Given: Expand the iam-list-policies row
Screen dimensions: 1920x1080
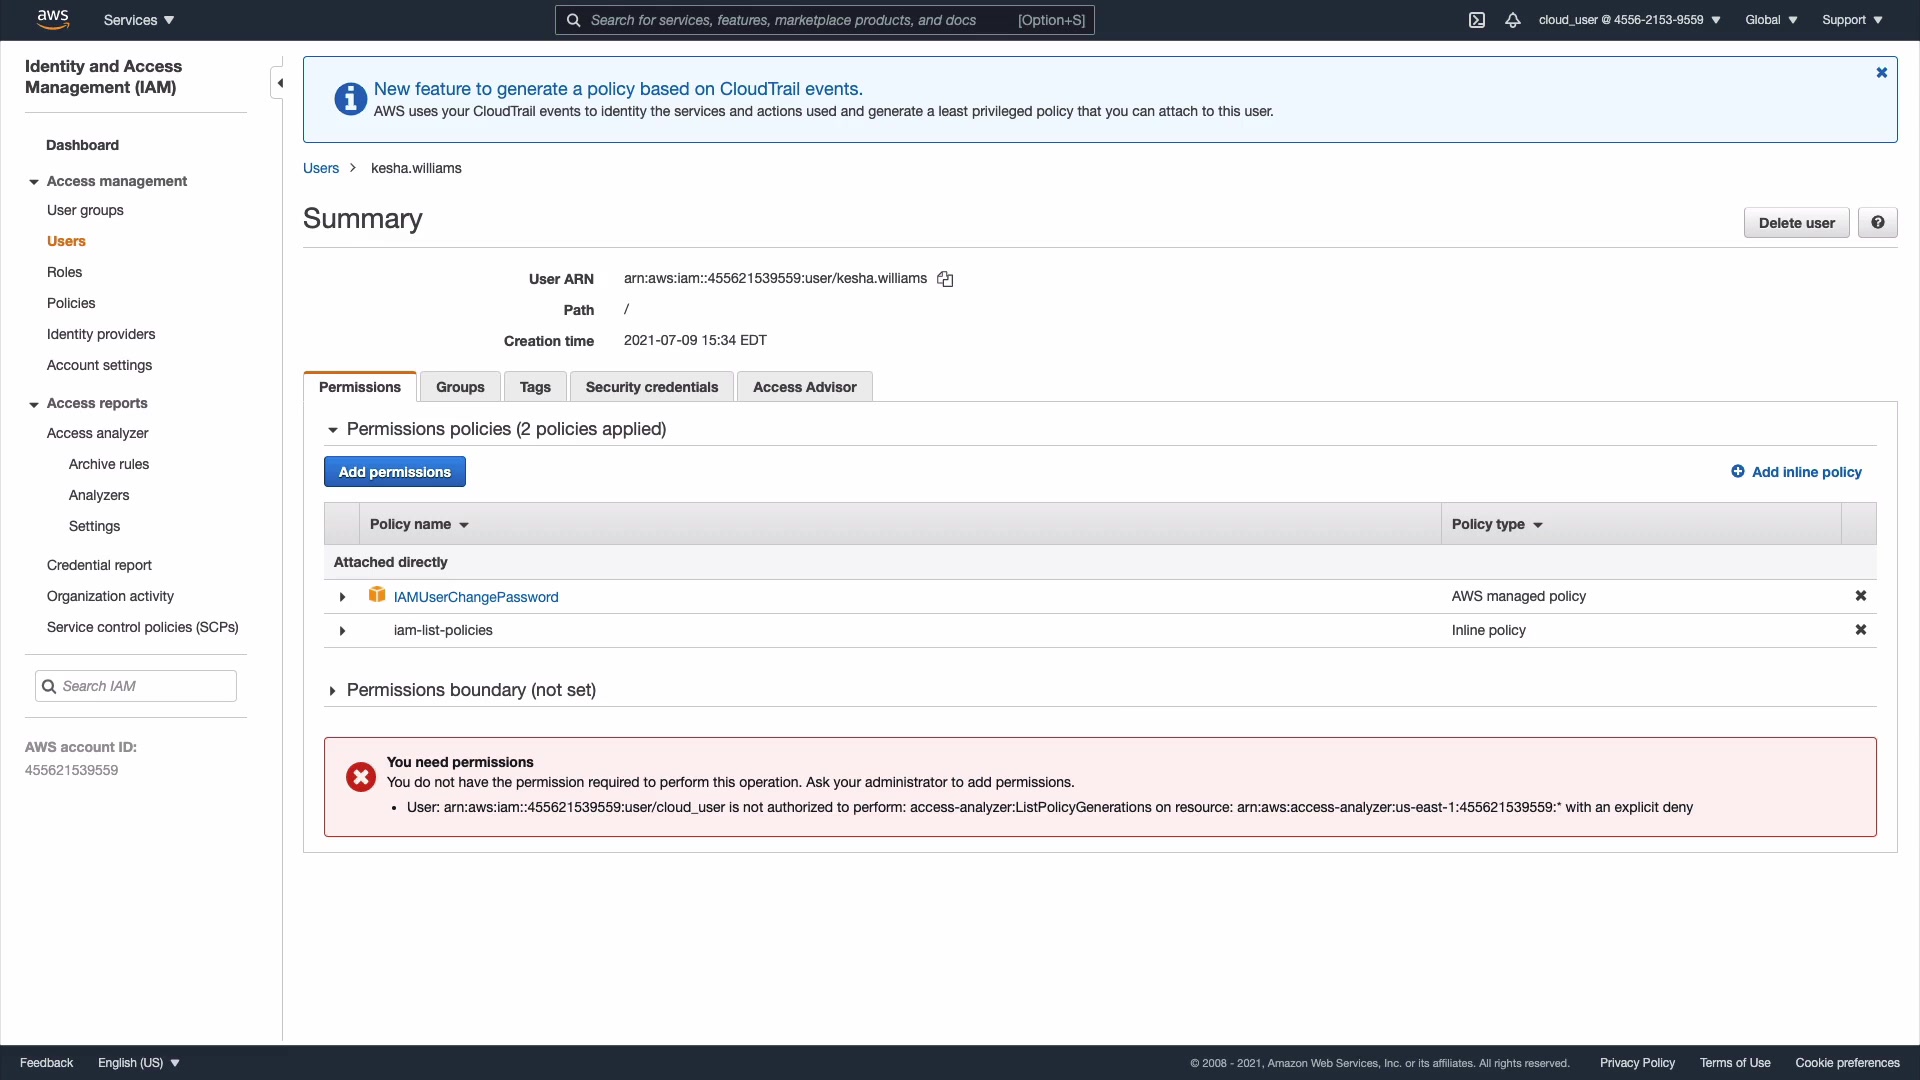Looking at the screenshot, I should coord(342,631).
